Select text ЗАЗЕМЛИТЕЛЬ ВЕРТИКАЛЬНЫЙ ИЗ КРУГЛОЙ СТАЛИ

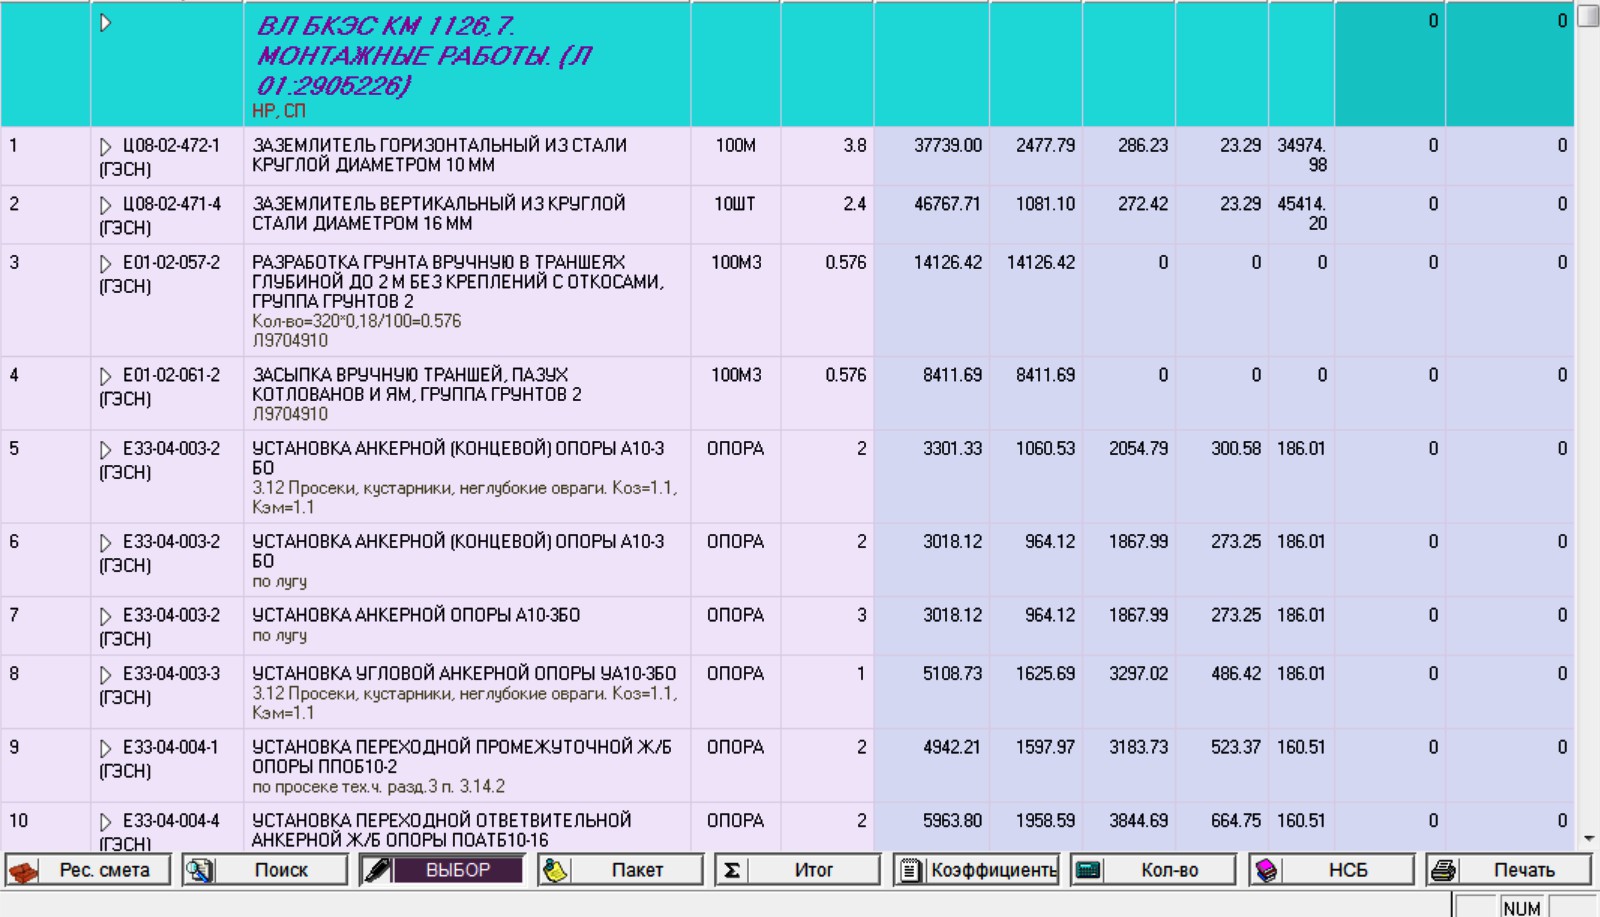tap(439, 214)
